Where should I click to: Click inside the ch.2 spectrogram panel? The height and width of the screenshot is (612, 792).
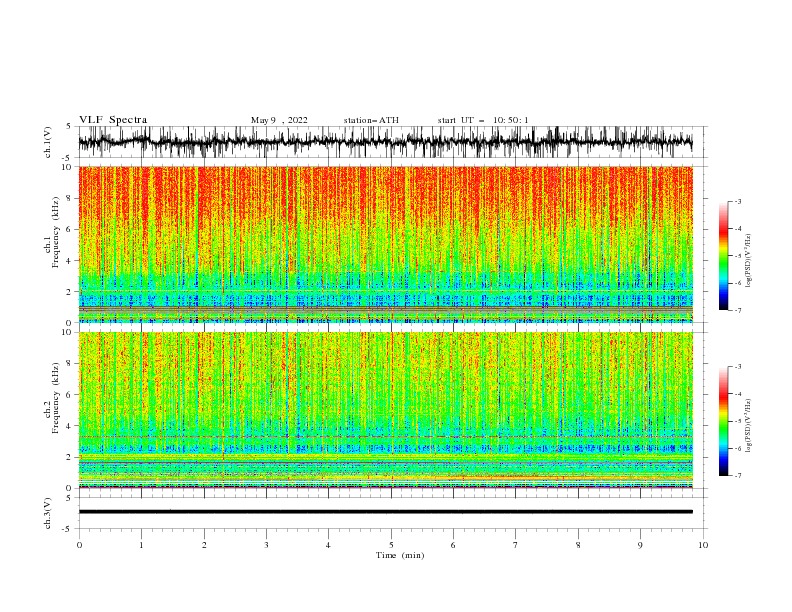(385, 410)
